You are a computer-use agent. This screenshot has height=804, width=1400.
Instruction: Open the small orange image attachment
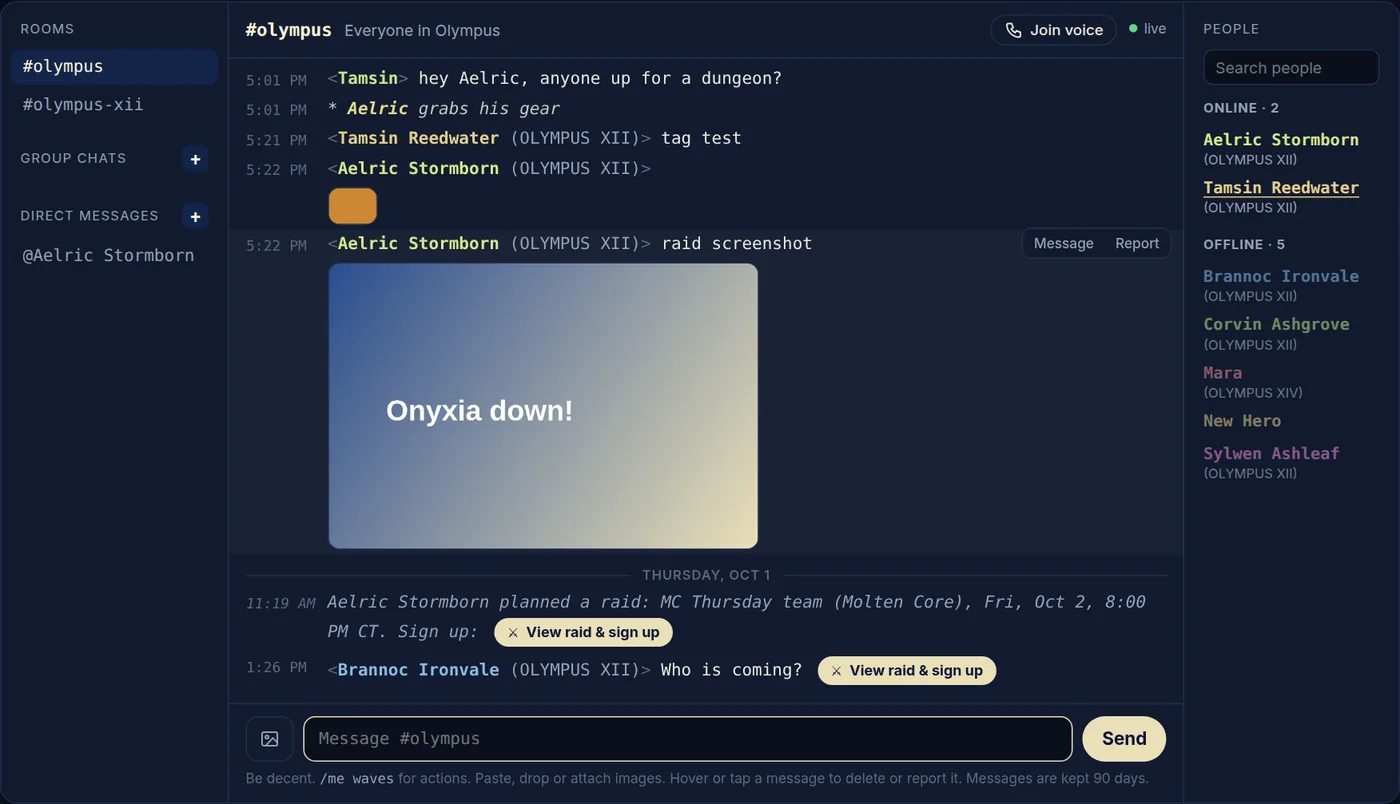pos(353,205)
